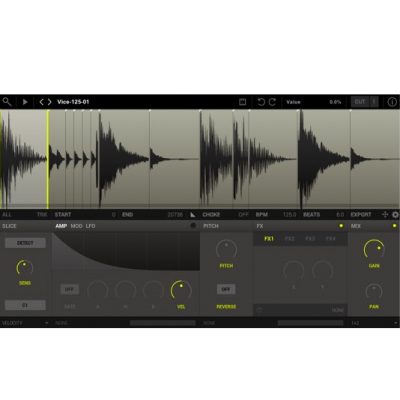Expand the Velocity dropdown
Screen dimensions: 400x400
click(25, 323)
